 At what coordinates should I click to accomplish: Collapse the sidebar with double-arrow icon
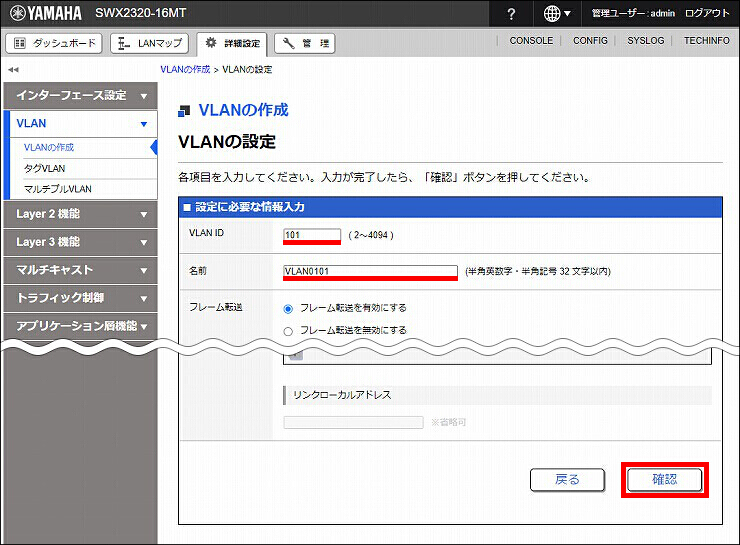click(13, 70)
